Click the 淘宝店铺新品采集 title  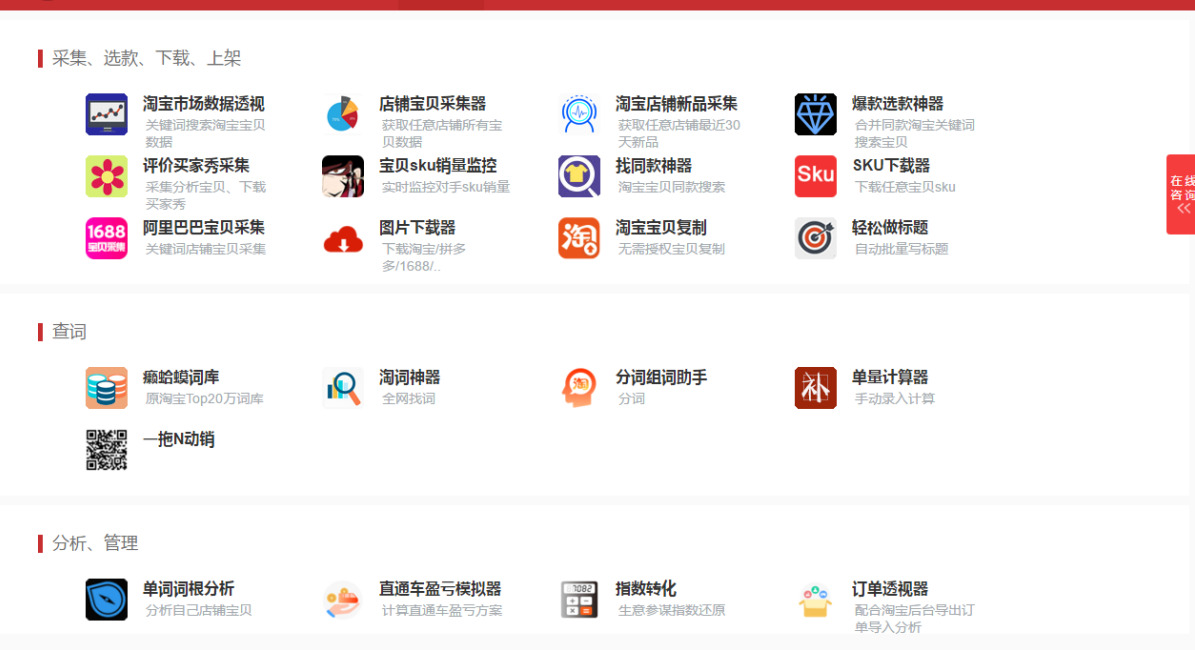tap(676, 104)
